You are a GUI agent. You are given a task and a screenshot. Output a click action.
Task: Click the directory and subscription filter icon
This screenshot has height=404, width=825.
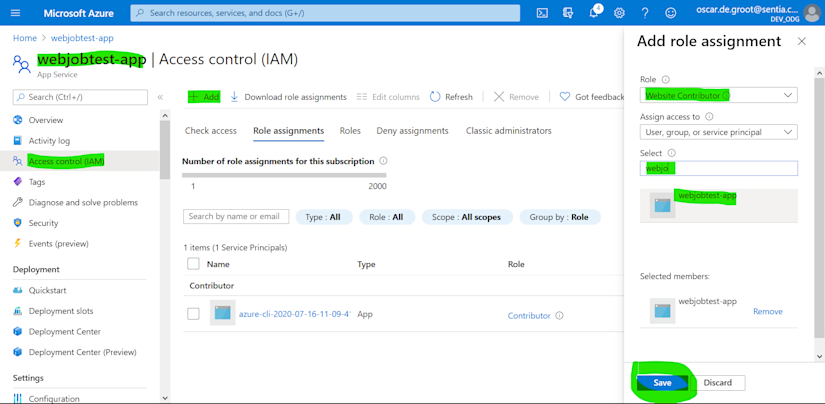[568, 13]
